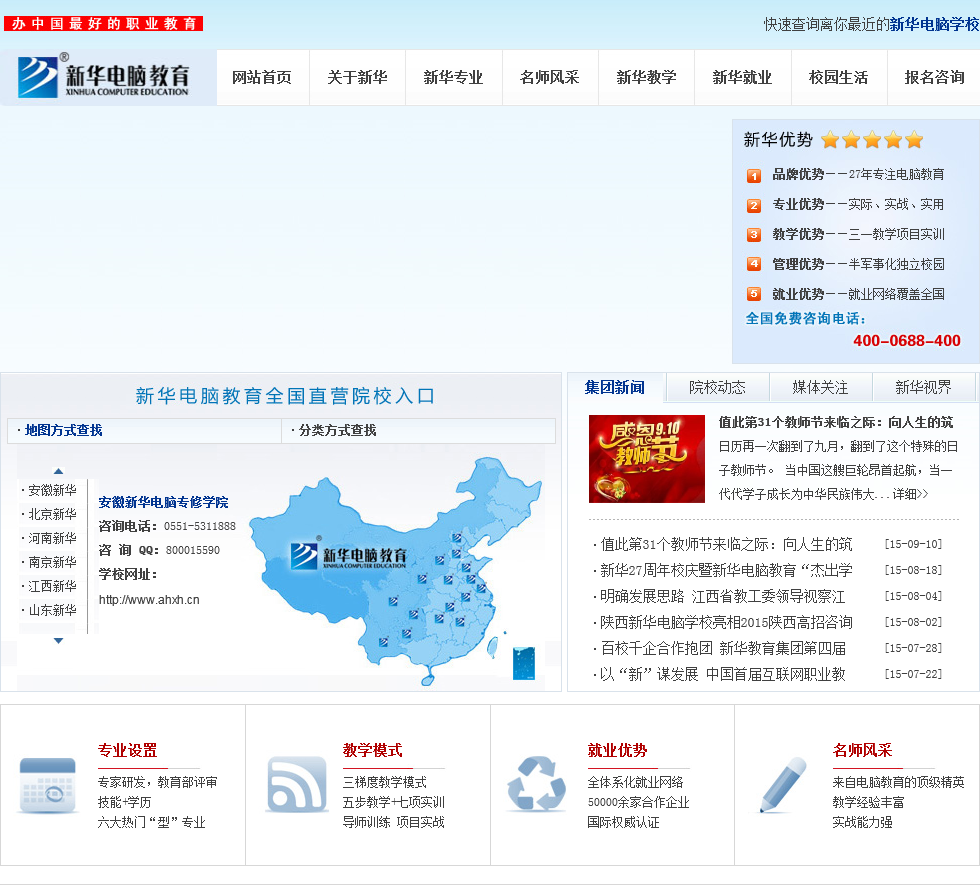Viewport: 980px width, 891px height.
Task: Click the pencil icon beside 名师风采
Action: point(783,785)
